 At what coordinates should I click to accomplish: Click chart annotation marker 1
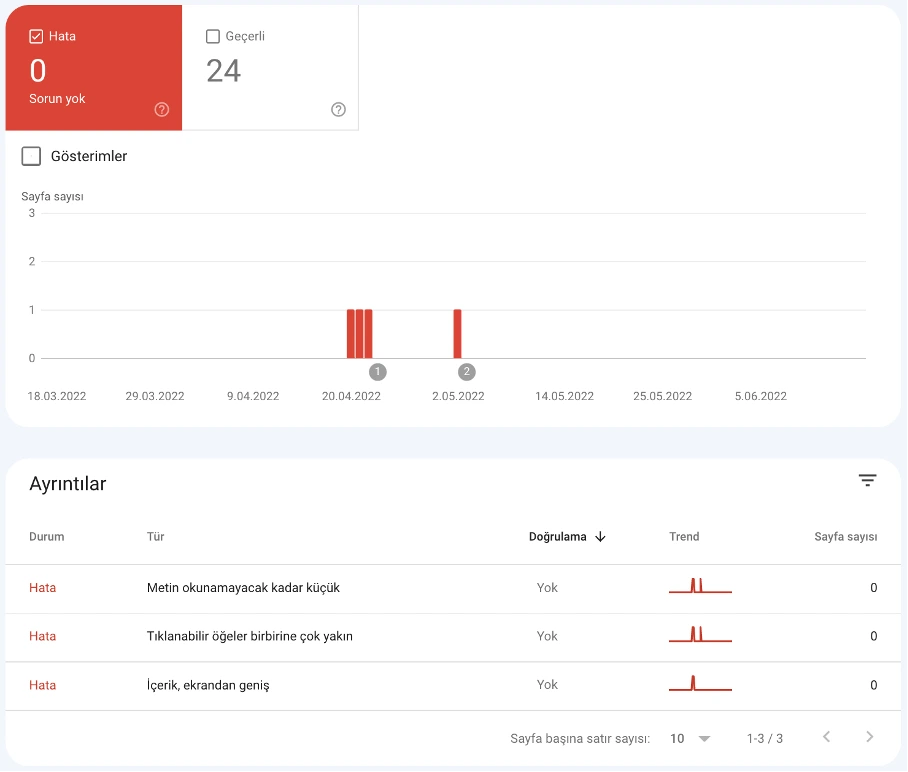(378, 372)
